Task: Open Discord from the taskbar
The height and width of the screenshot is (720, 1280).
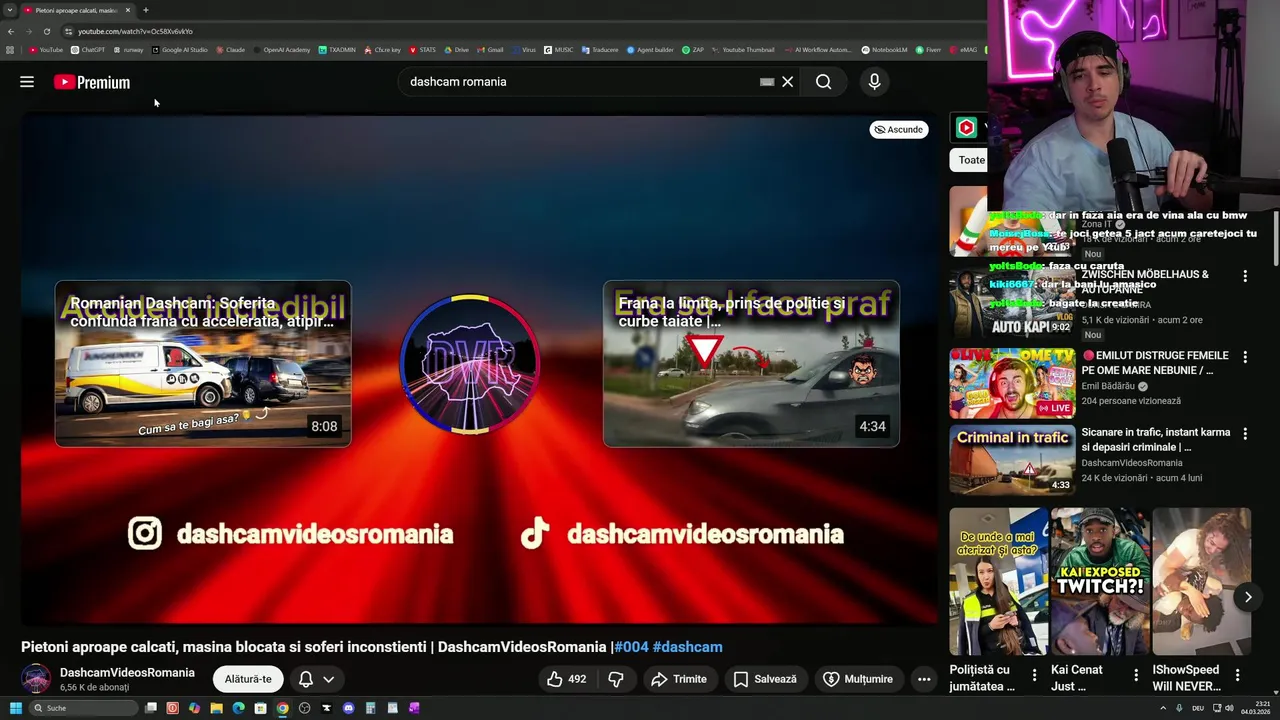Action: coord(348,708)
